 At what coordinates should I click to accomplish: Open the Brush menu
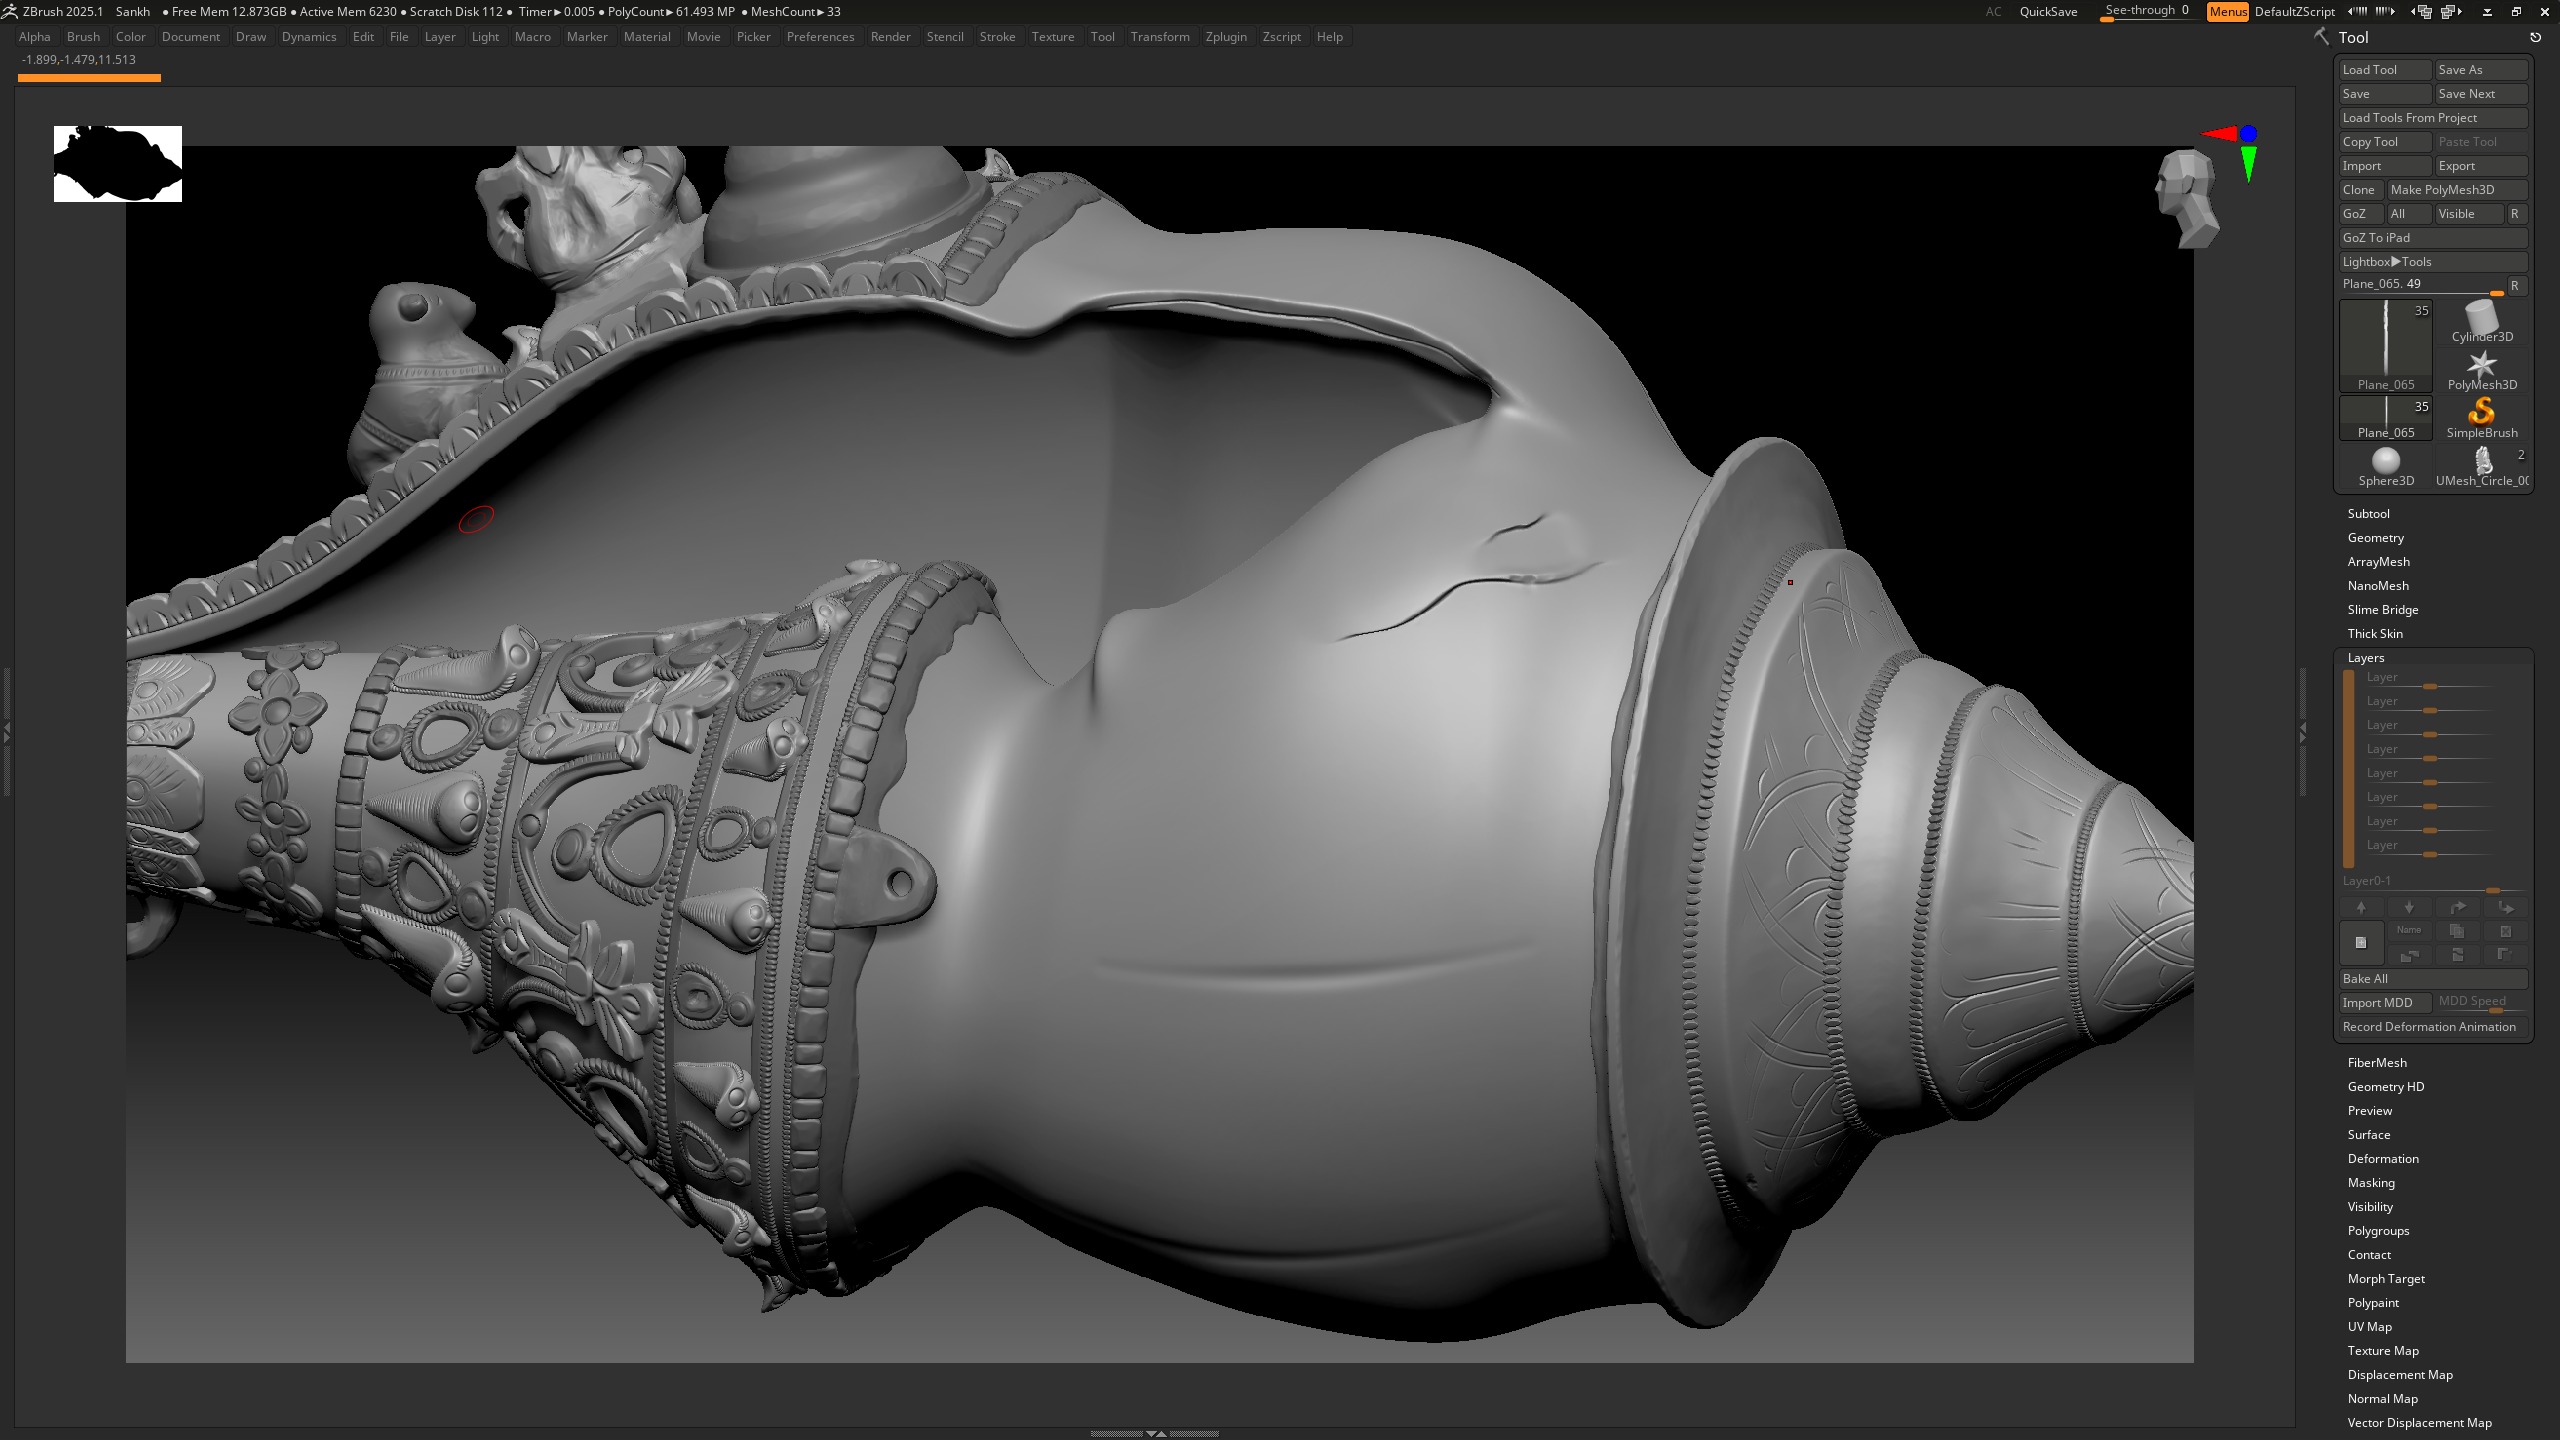pos(83,37)
